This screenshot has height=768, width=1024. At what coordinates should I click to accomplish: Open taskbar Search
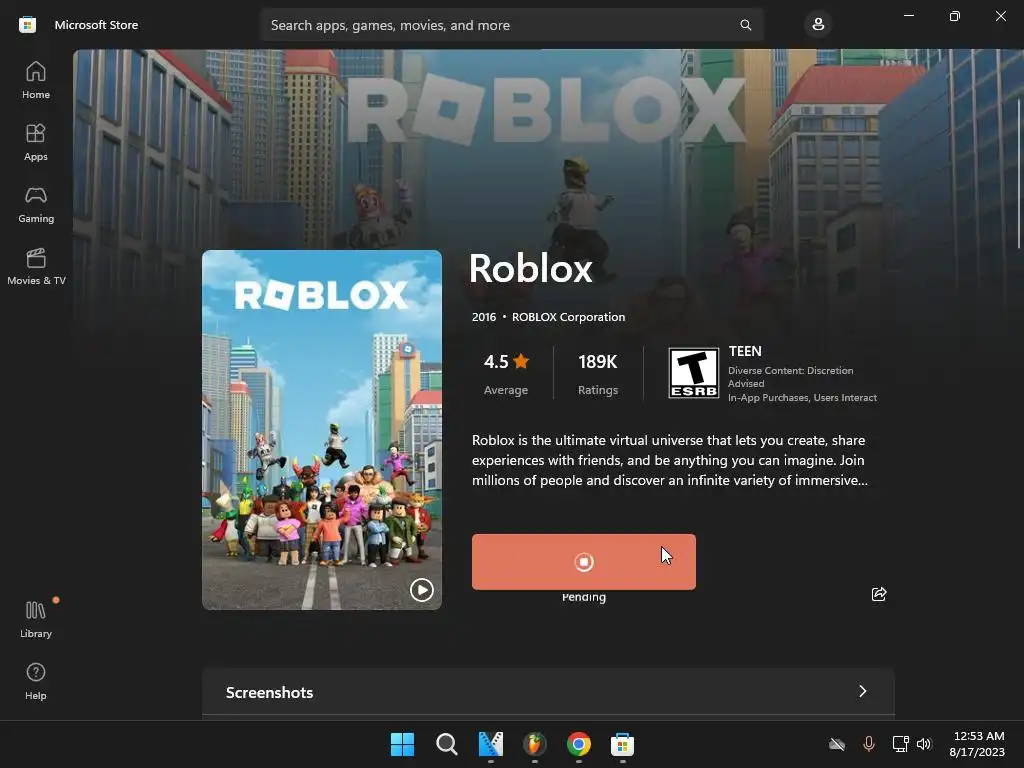point(447,744)
